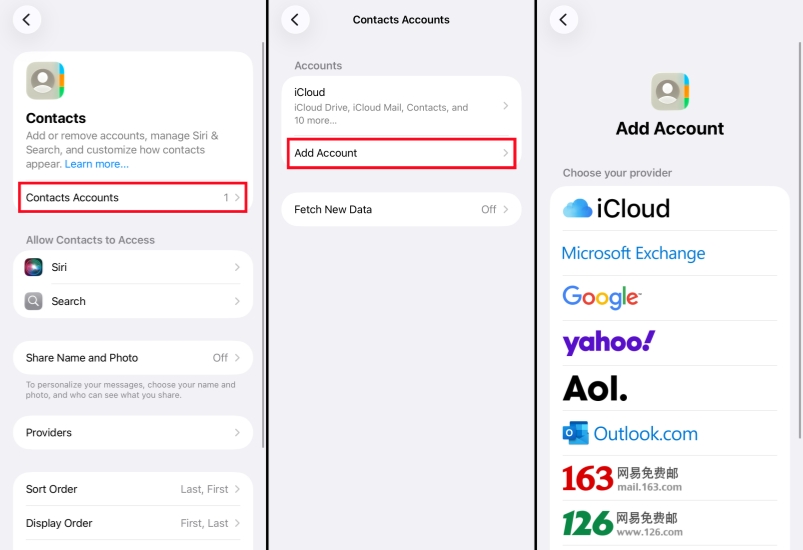Click scrollbar on Add Account screen
Screen dimensions: 803x550
pos(800,240)
